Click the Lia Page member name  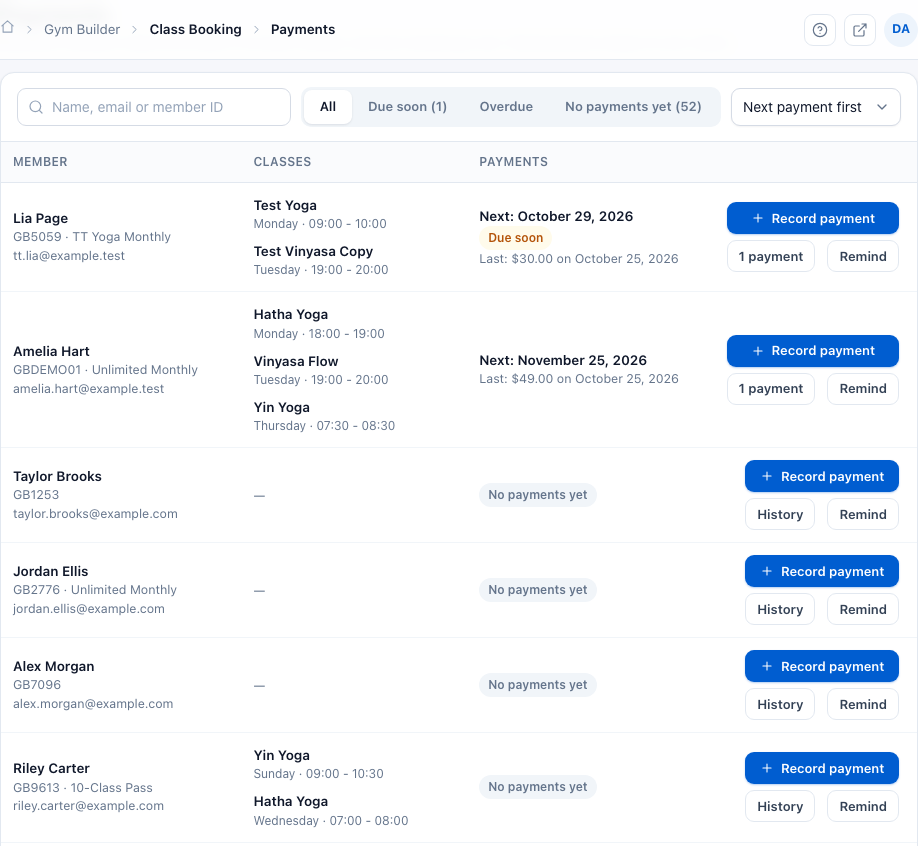pos(40,218)
